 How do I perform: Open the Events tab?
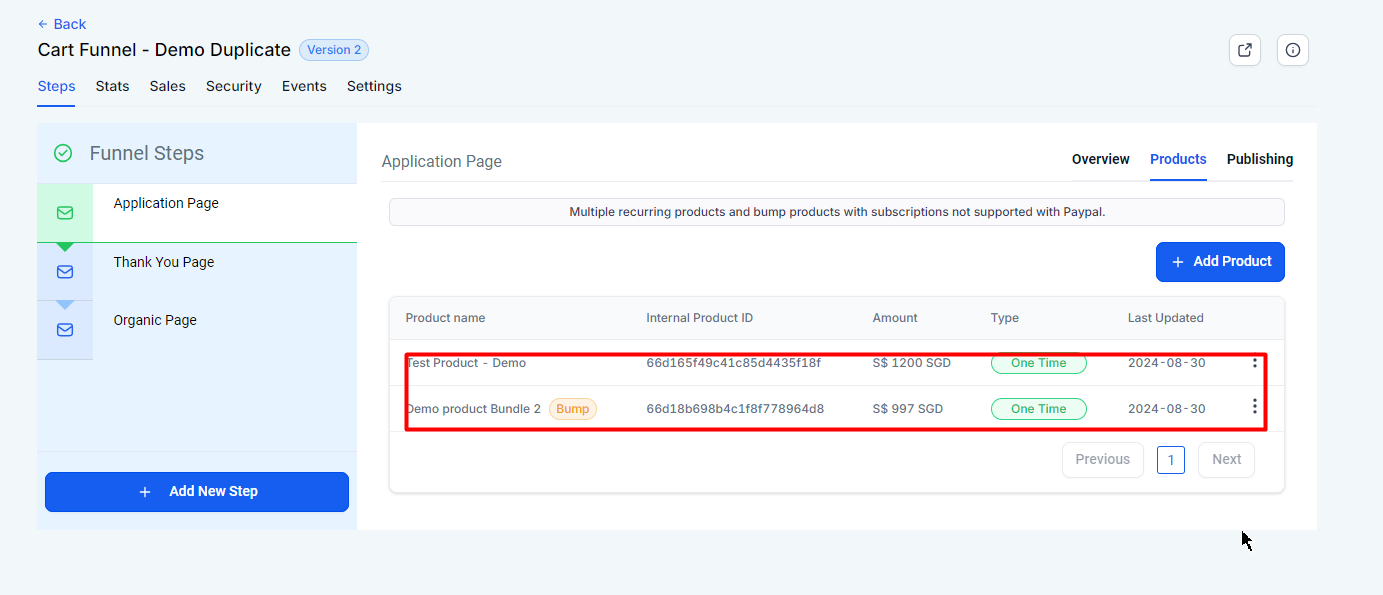[304, 86]
